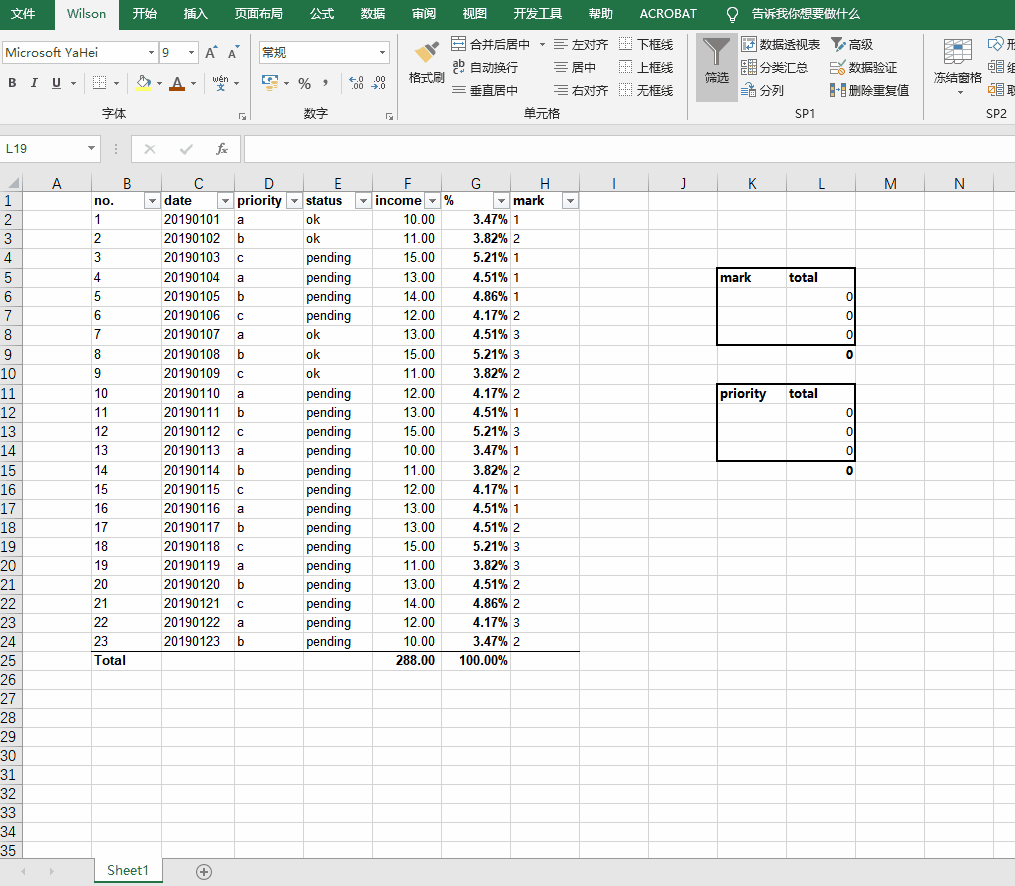
Task: Click the Percent Style icon
Action: 304,84
